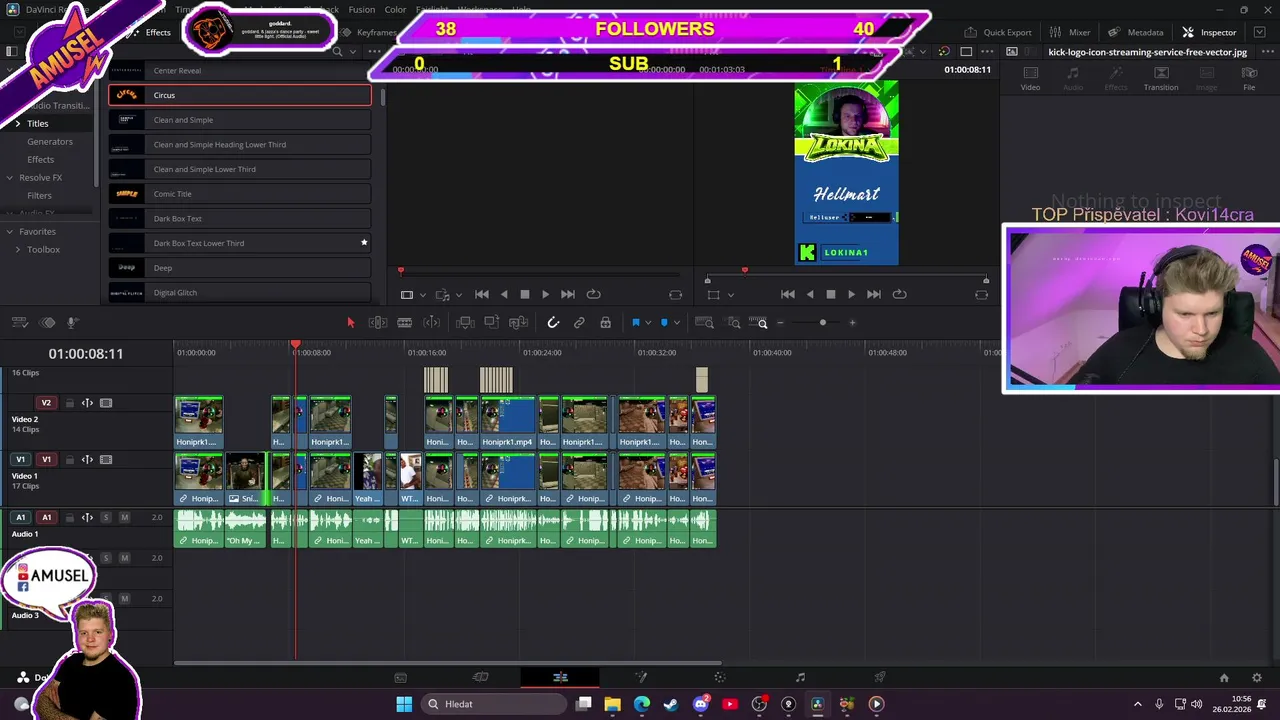The image size is (1280, 720).
Task: Play the source viewer forward
Action: click(x=545, y=294)
